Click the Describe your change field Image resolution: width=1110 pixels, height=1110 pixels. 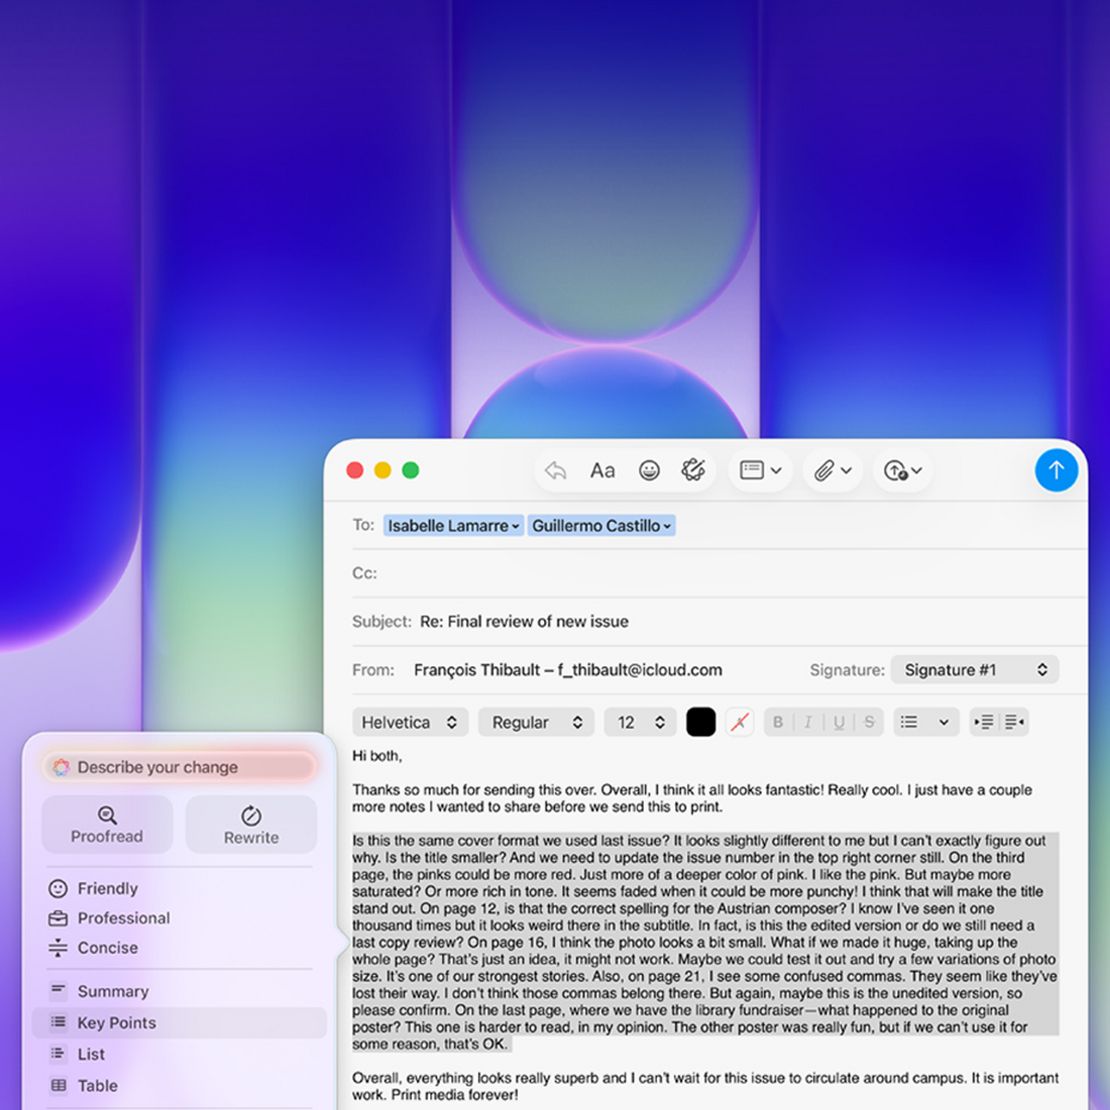(x=179, y=767)
